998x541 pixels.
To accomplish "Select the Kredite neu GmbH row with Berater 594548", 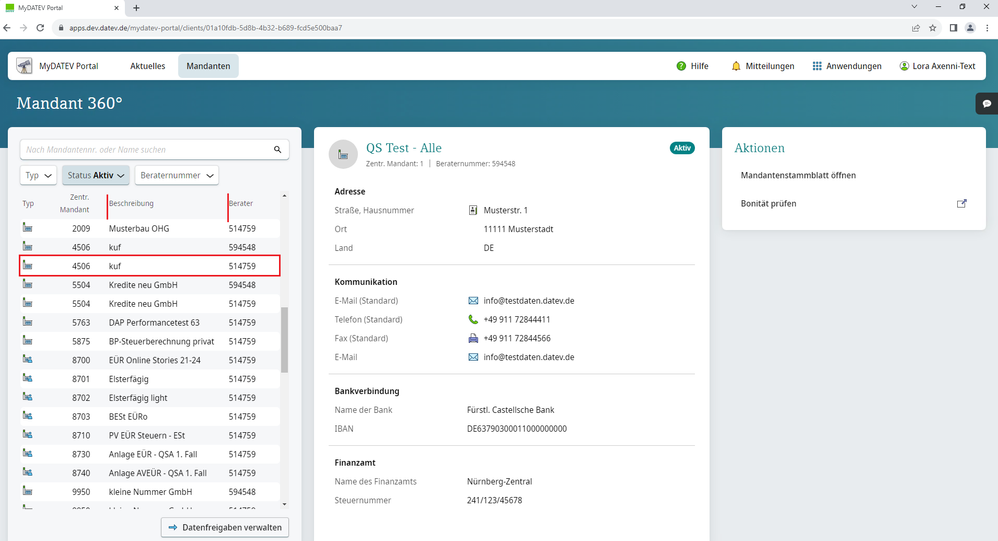I will 150,285.
